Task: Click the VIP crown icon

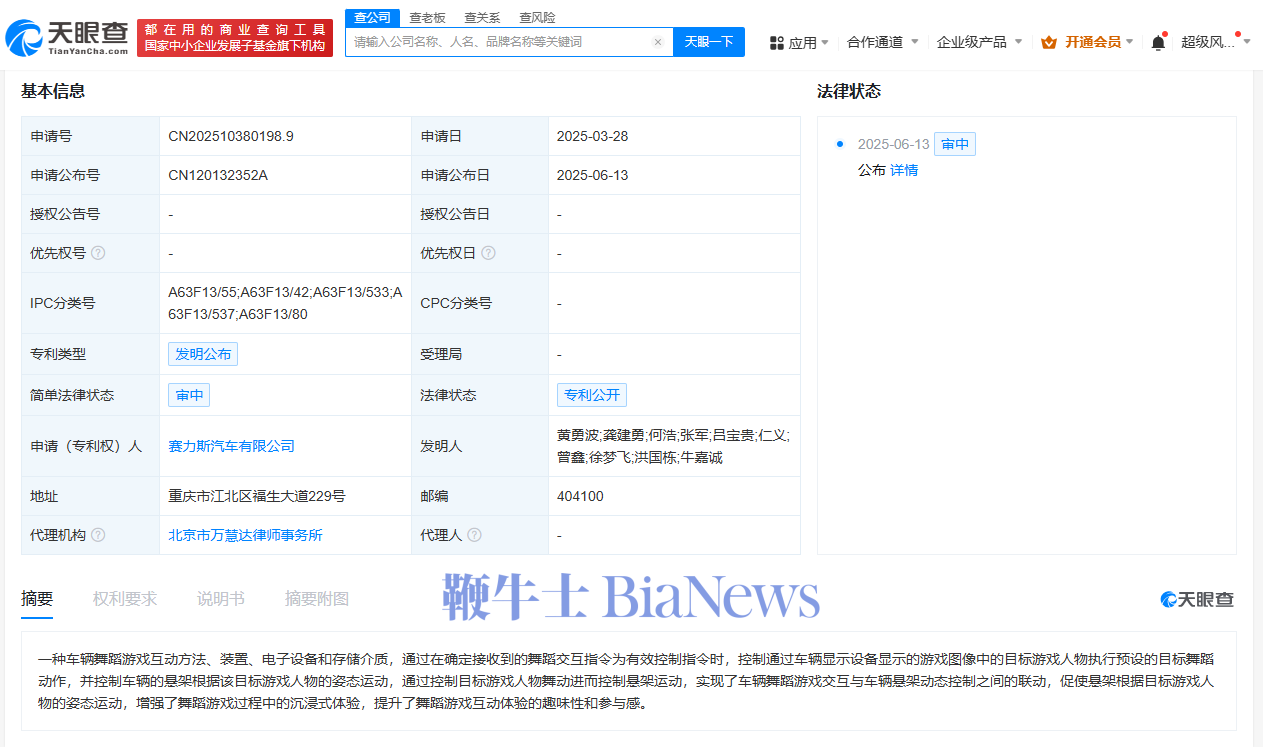Action: tap(1049, 42)
